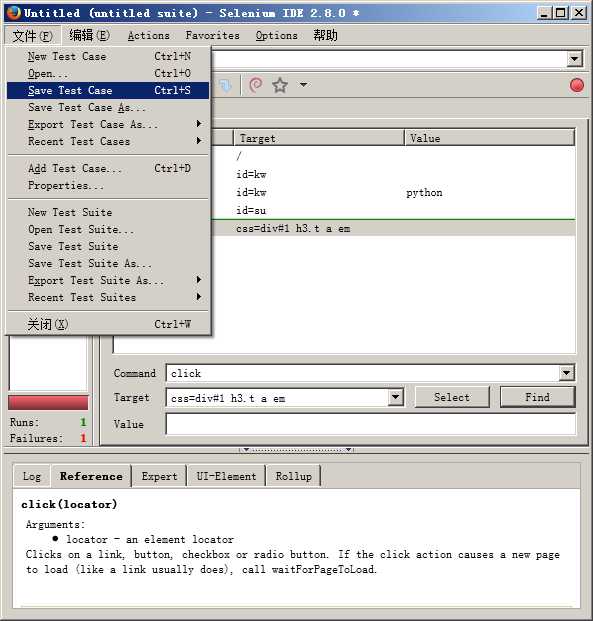Image resolution: width=593 pixels, height=621 pixels.
Task: Open dropdown arrow beside the star icon
Action: [303, 84]
